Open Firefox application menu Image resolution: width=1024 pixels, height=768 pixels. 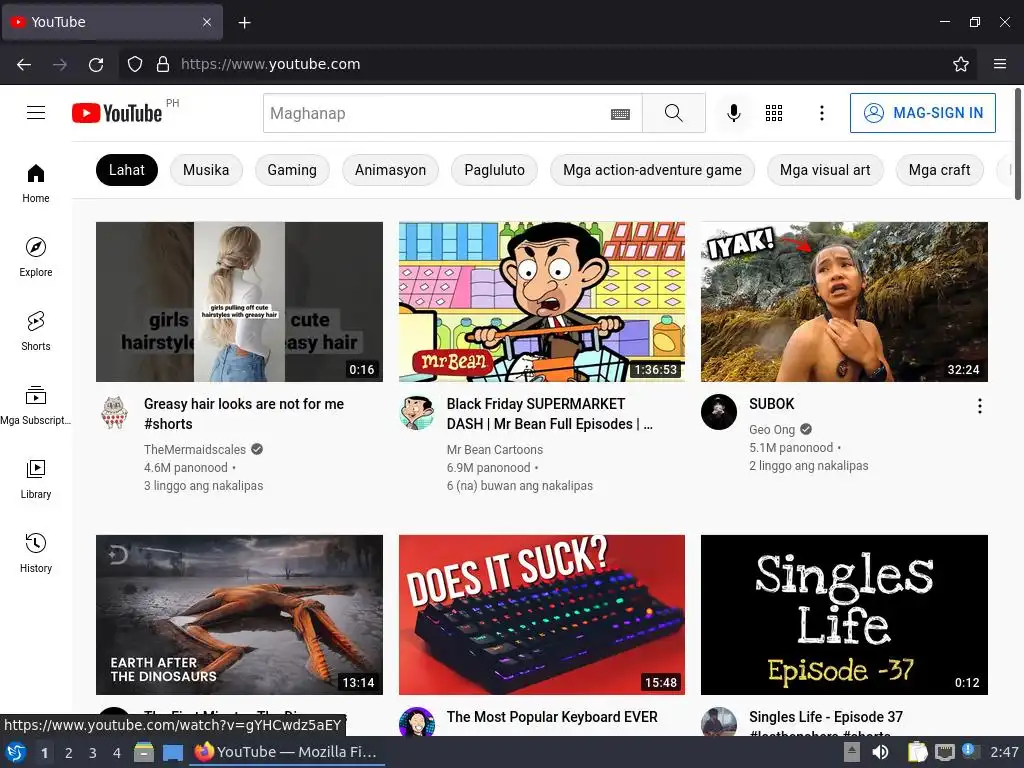pyautogui.click(x=1000, y=64)
